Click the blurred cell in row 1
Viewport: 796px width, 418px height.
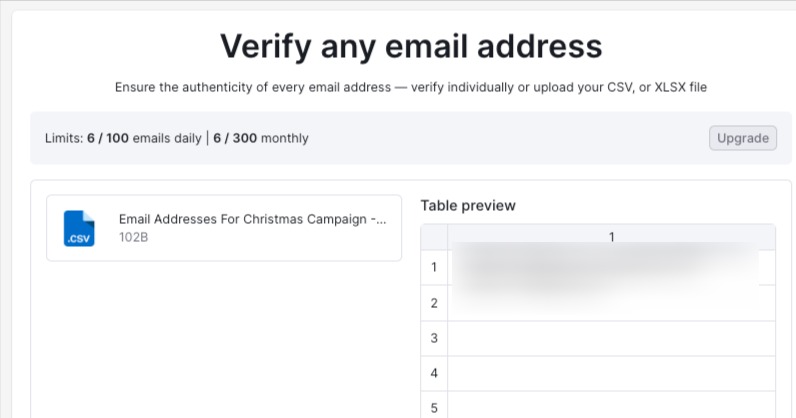pos(611,267)
